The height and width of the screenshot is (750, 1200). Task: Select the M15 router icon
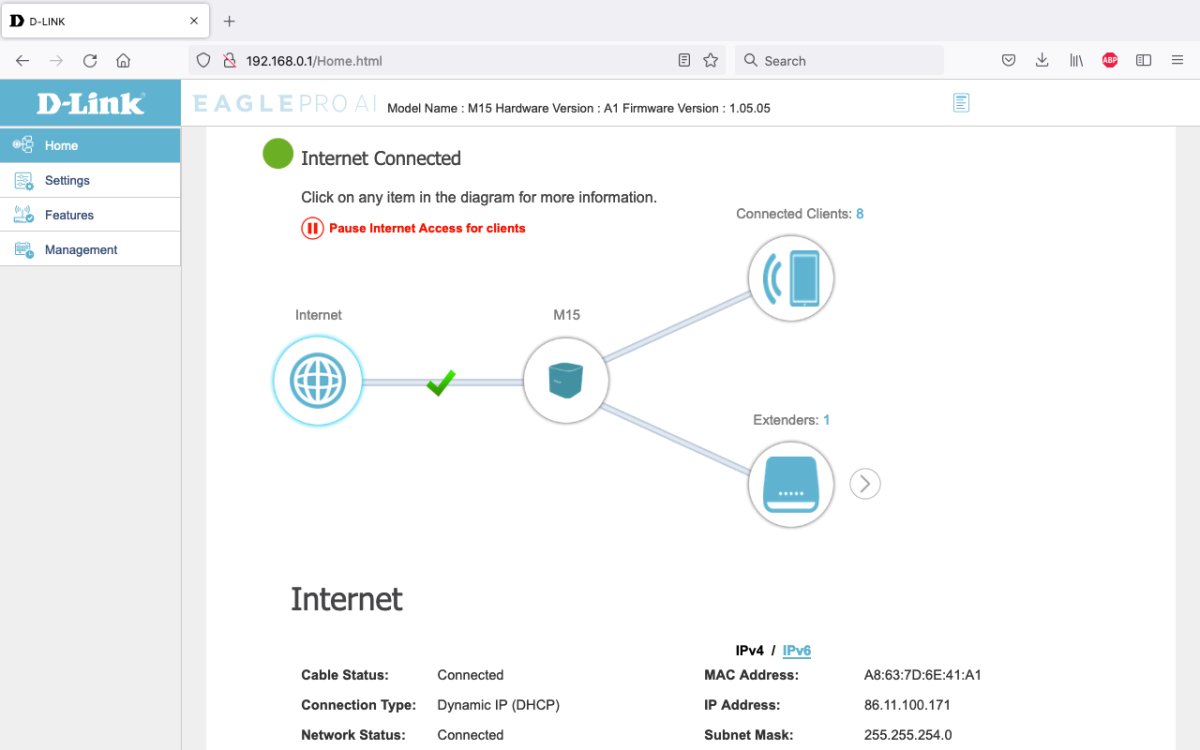coord(566,380)
